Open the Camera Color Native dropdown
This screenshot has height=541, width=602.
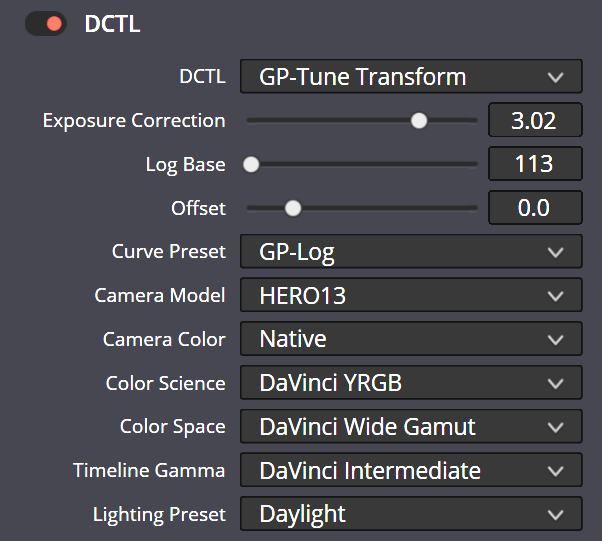point(411,340)
